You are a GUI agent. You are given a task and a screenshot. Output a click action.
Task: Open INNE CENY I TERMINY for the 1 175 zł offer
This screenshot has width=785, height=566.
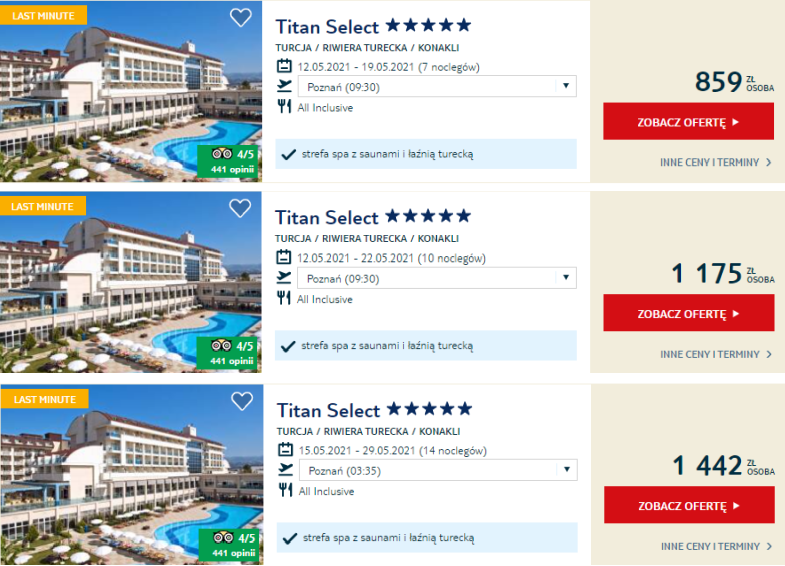tap(716, 354)
